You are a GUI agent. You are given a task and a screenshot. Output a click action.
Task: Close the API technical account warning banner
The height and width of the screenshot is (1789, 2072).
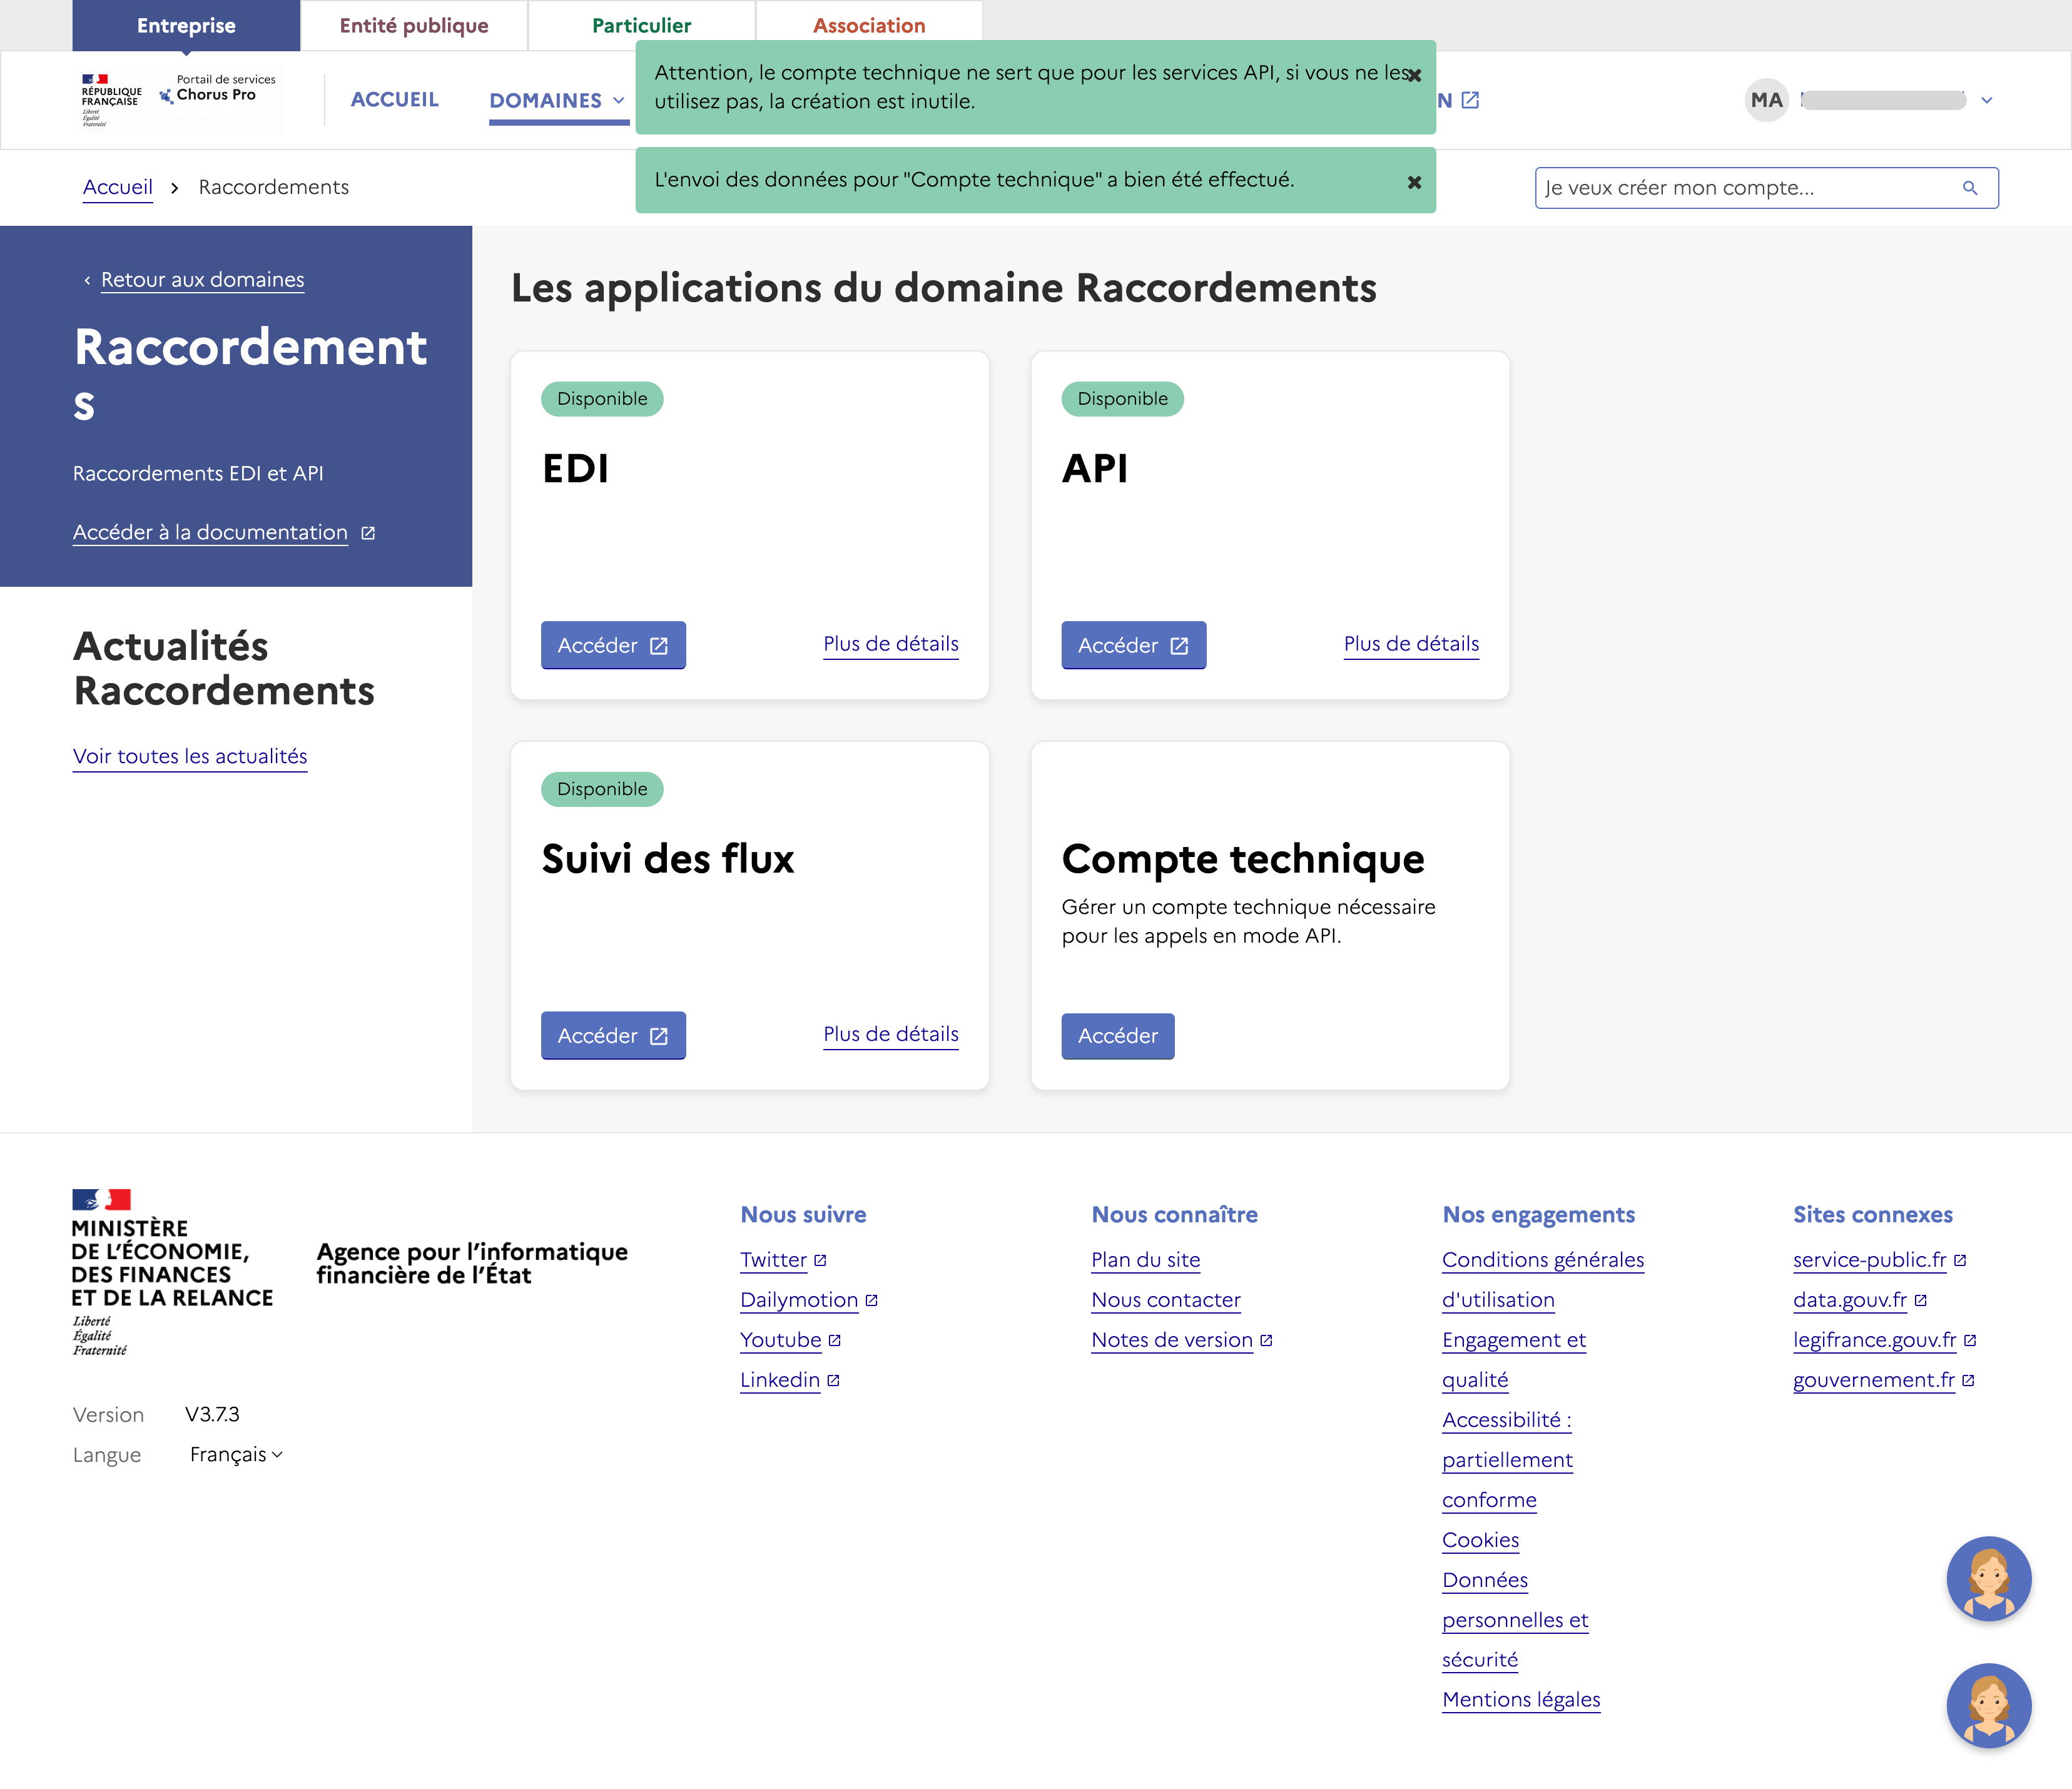tap(1414, 76)
